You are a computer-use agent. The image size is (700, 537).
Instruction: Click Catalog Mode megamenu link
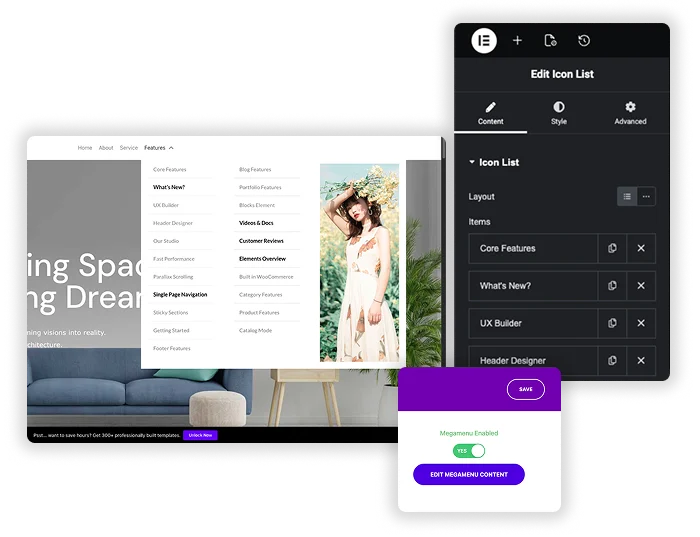[x=255, y=330]
